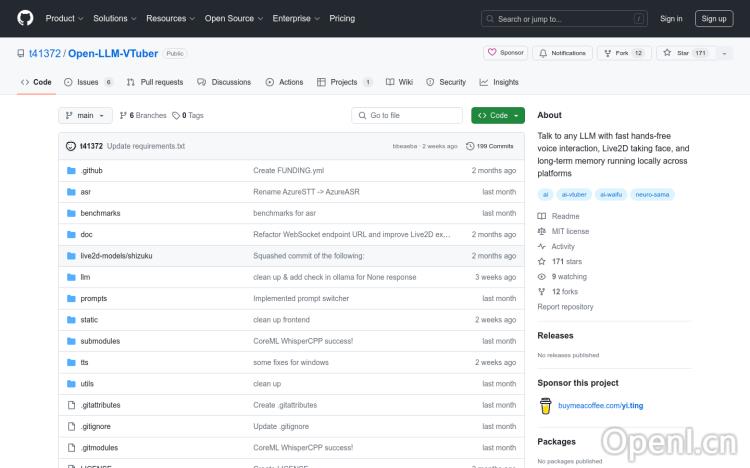
Task: Click the Activity pulse icon in About
Action: 542,246
